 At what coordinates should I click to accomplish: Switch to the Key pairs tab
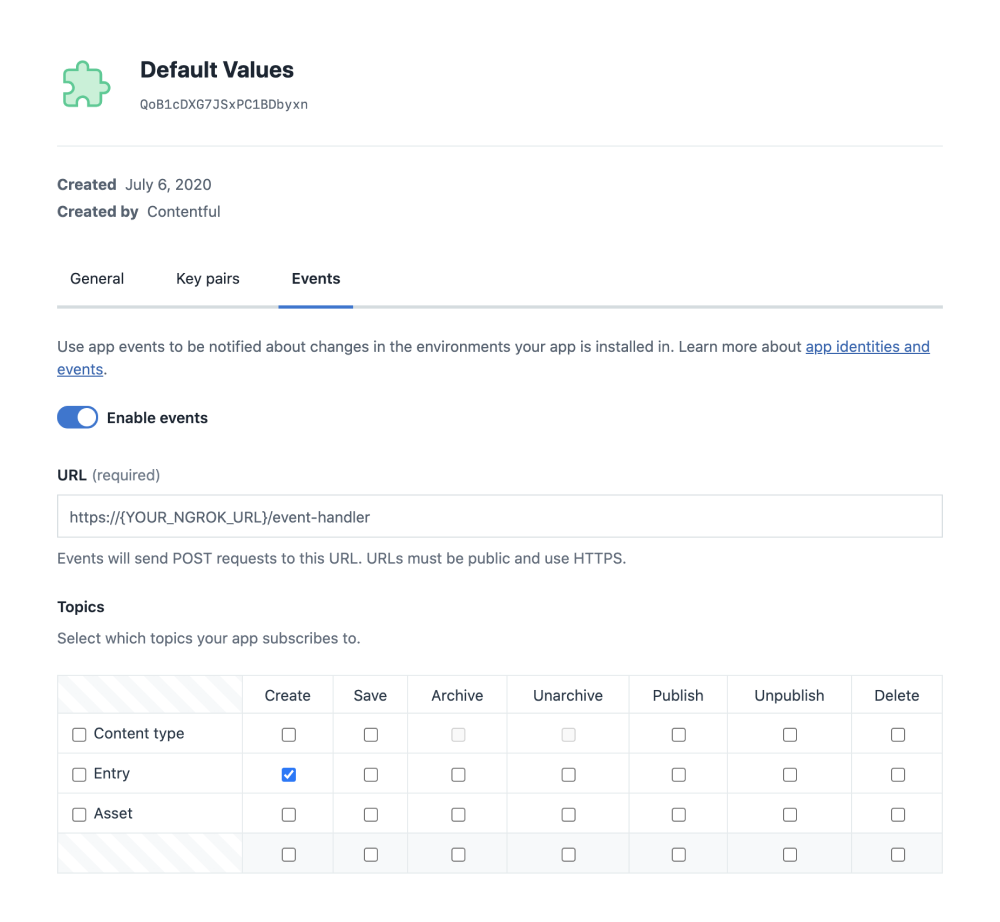(207, 278)
